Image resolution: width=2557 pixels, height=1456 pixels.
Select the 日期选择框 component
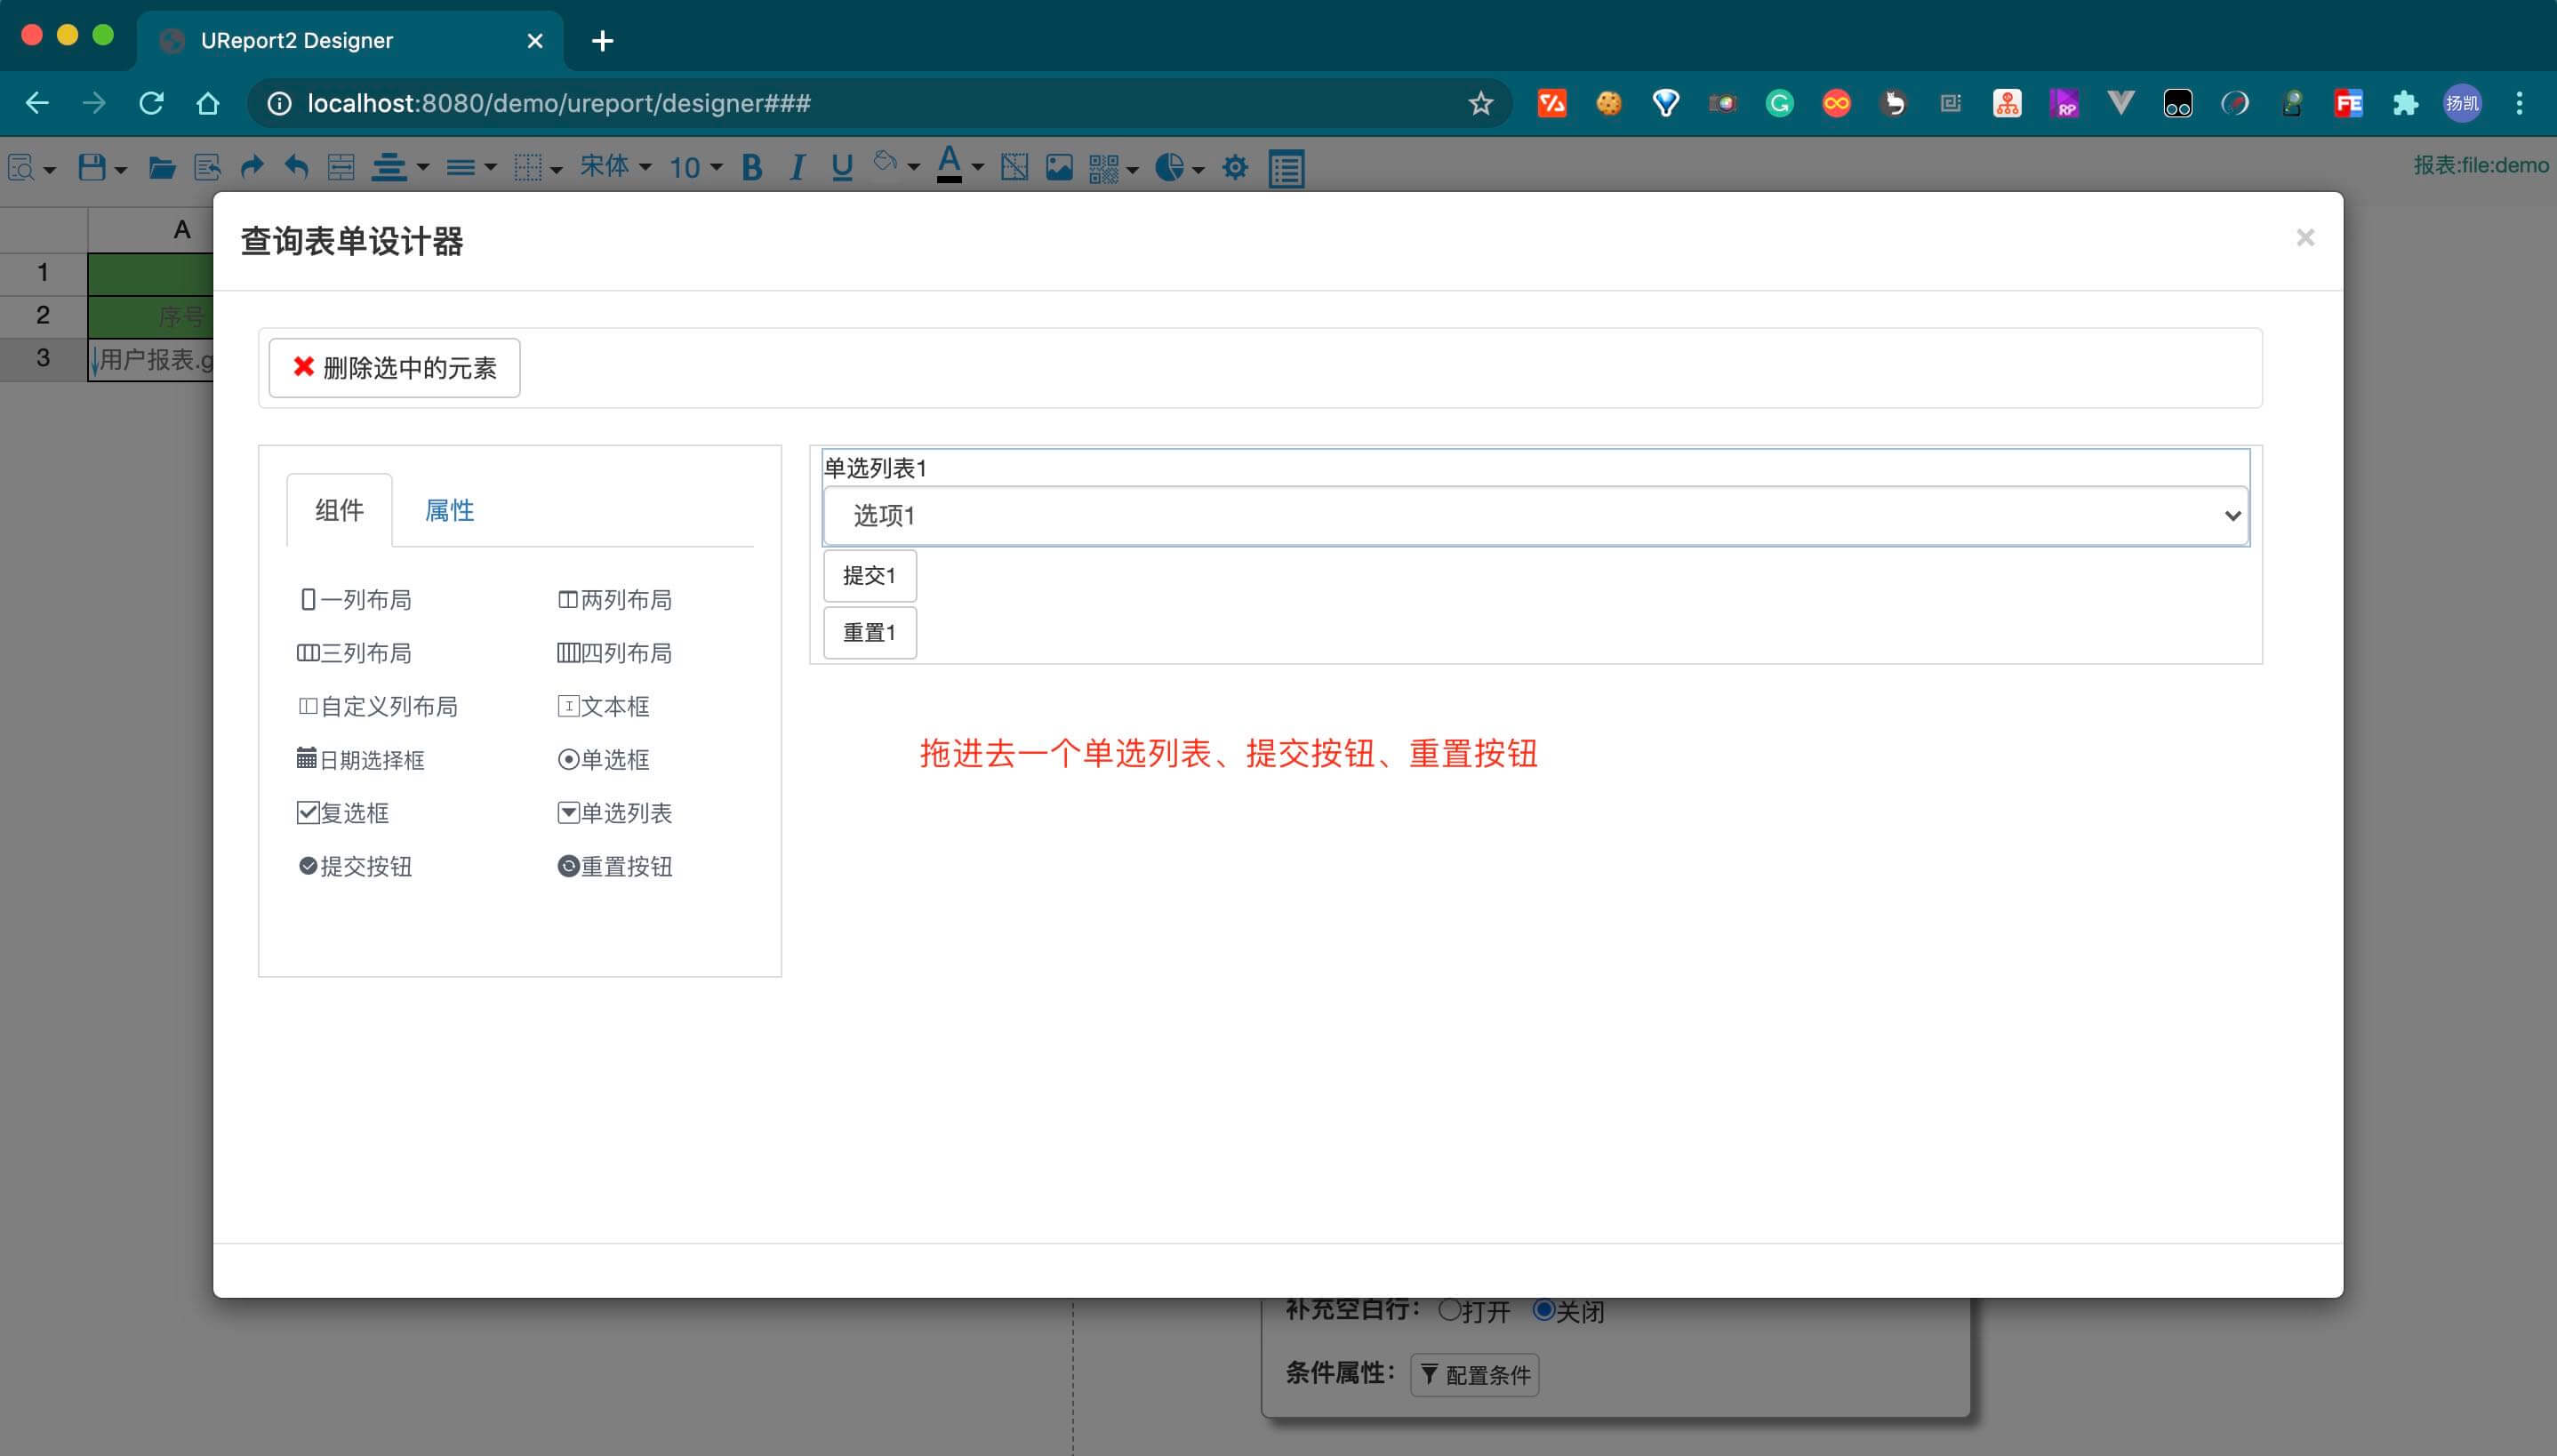pos(361,760)
